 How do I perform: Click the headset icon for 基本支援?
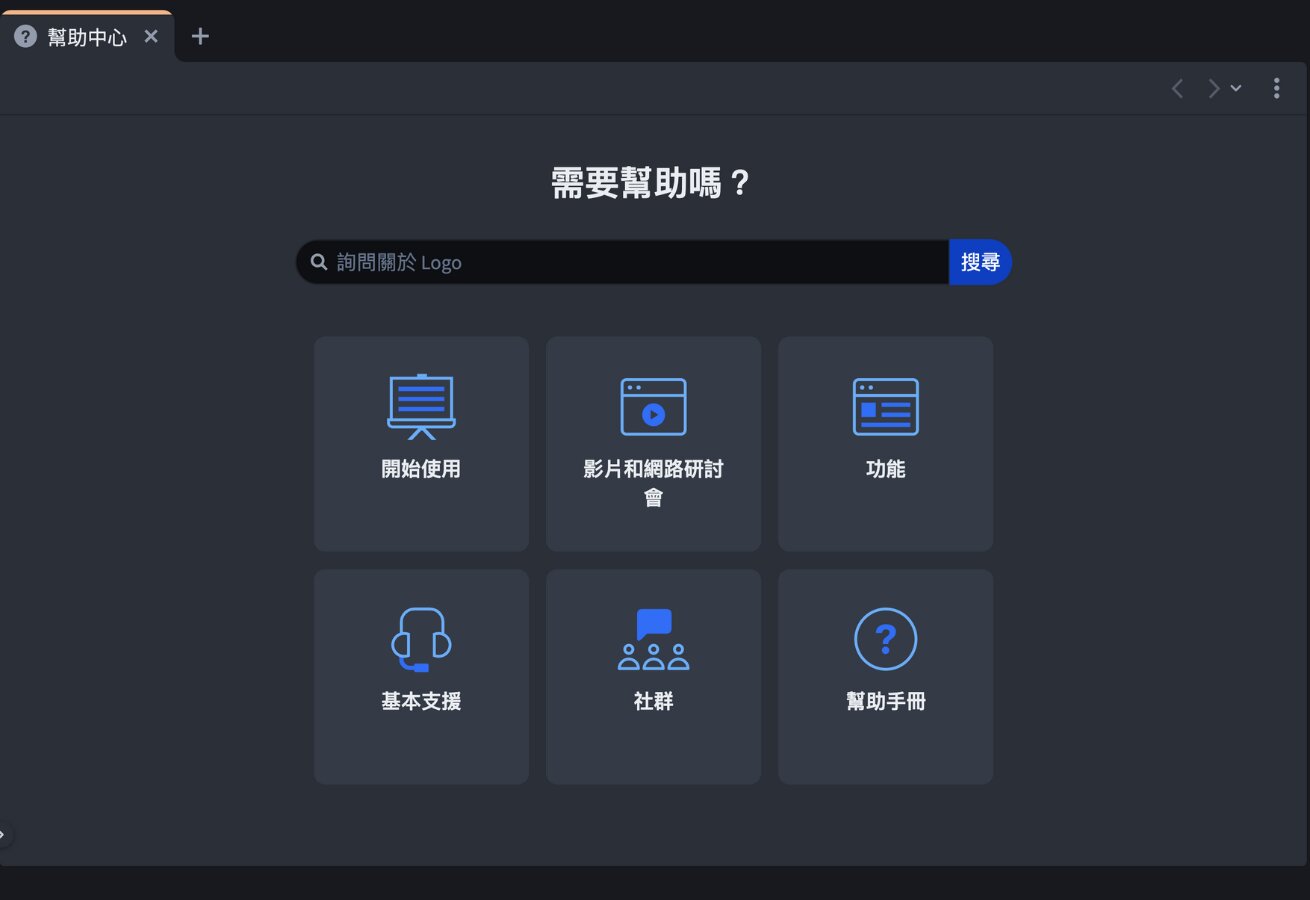coord(421,639)
